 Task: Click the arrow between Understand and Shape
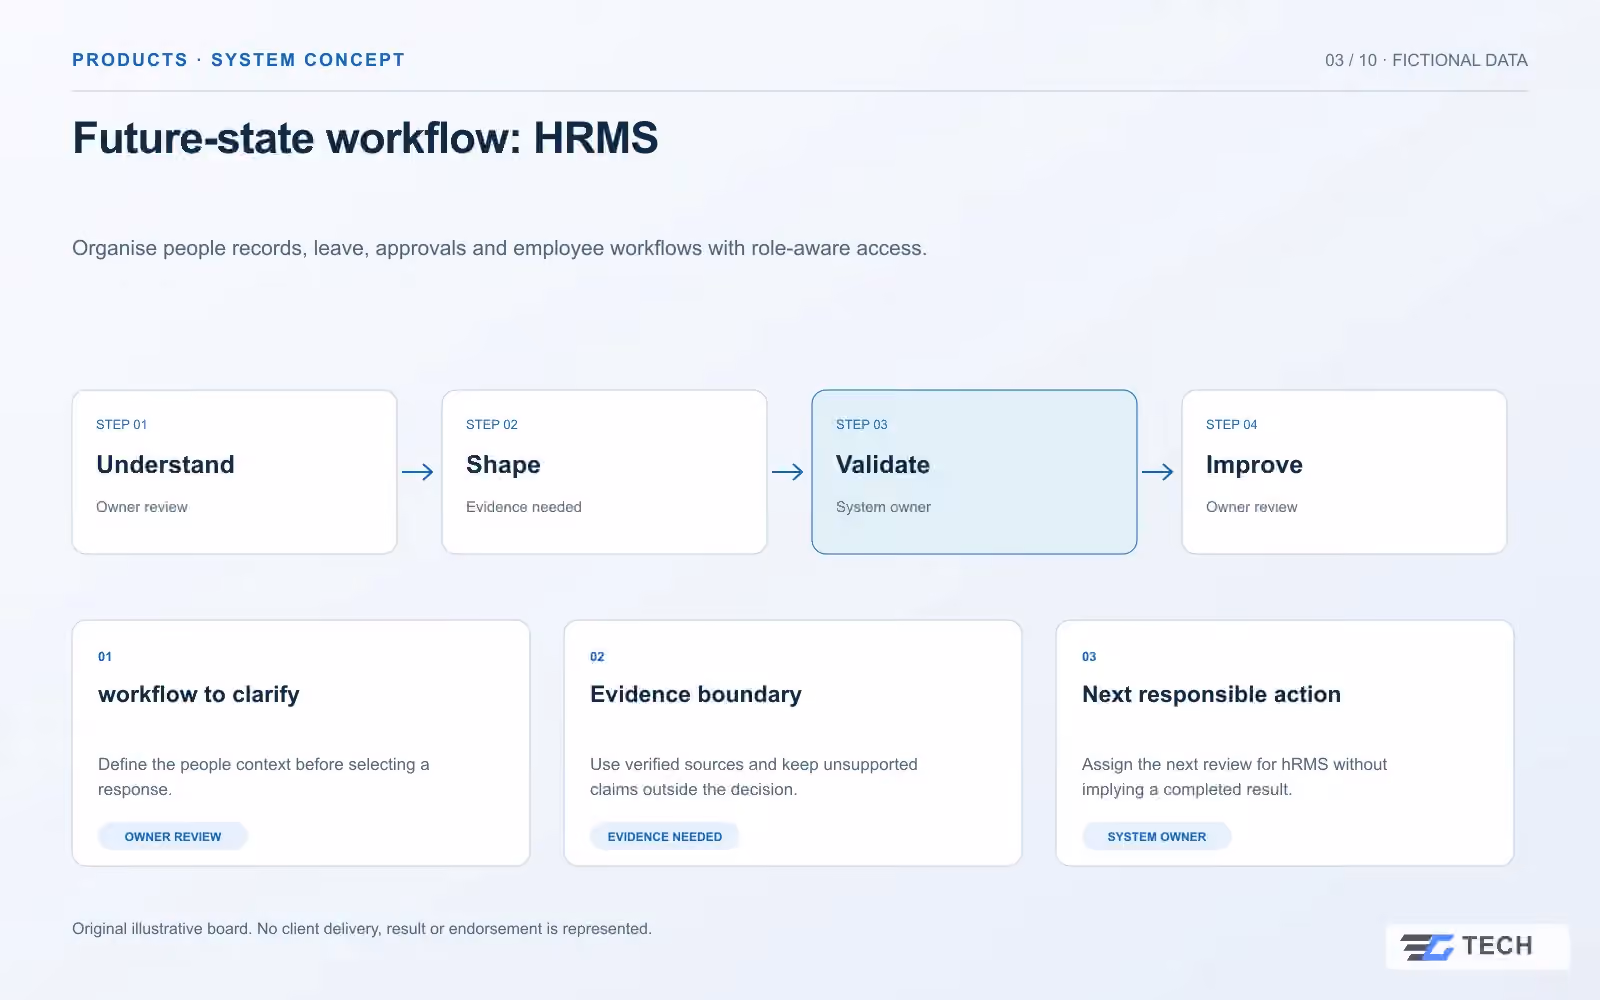pyautogui.click(x=418, y=472)
